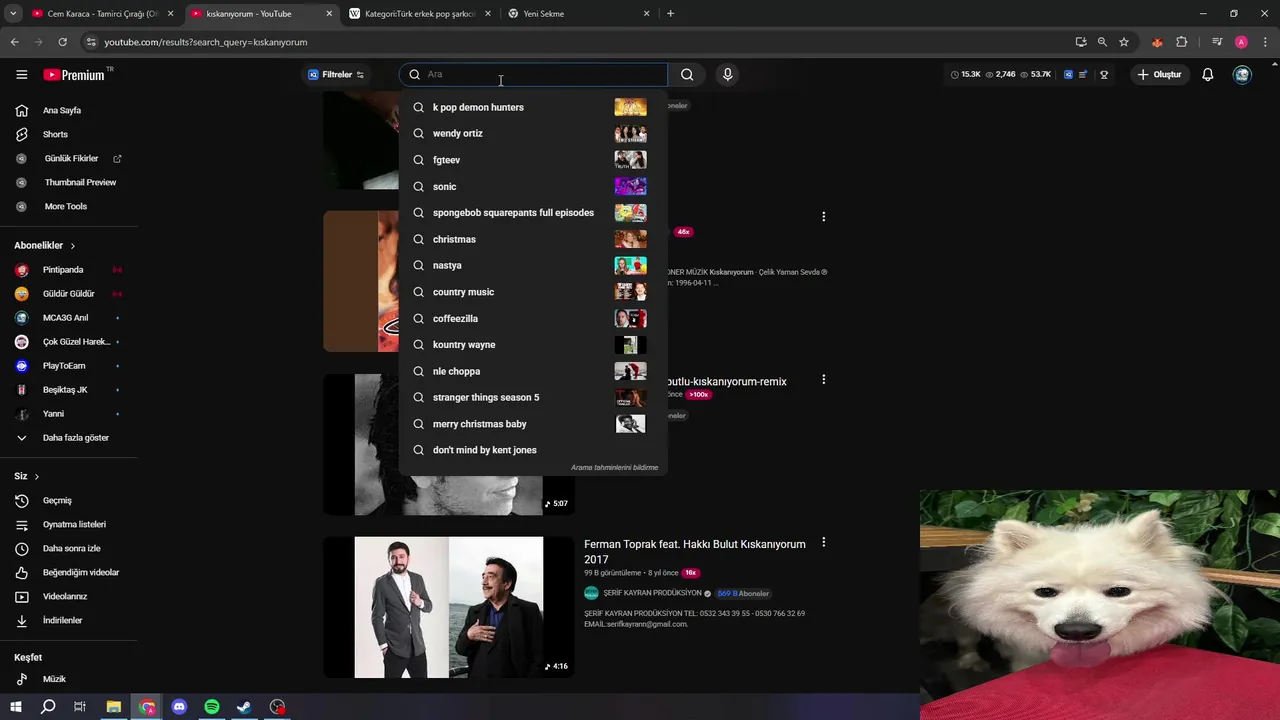Screen dimensions: 1280x720
Task: Expand the Siz section
Action: tap(27, 476)
